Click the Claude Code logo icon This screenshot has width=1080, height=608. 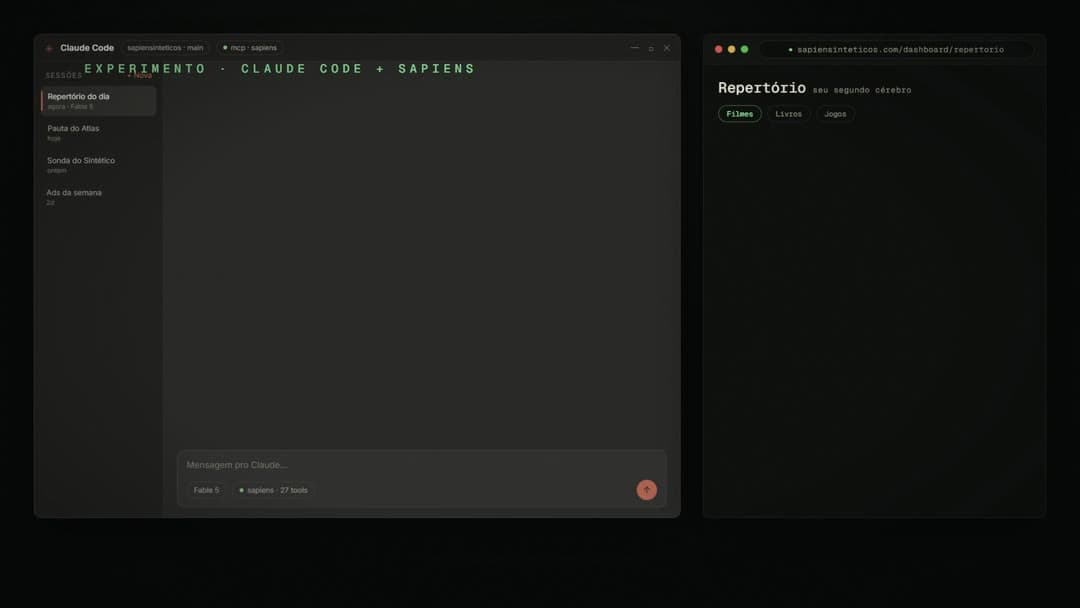point(49,48)
